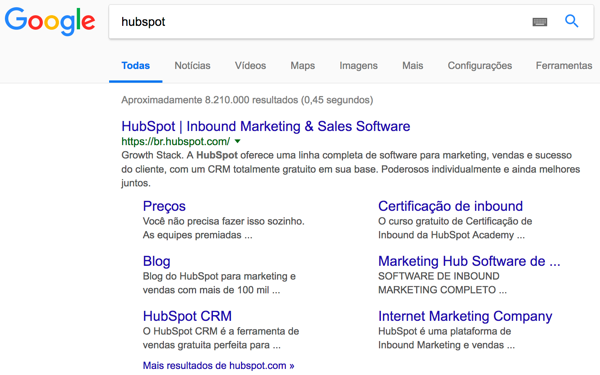Image resolution: width=600 pixels, height=375 pixels.
Task: Go to the Maps tab
Action: [303, 65]
